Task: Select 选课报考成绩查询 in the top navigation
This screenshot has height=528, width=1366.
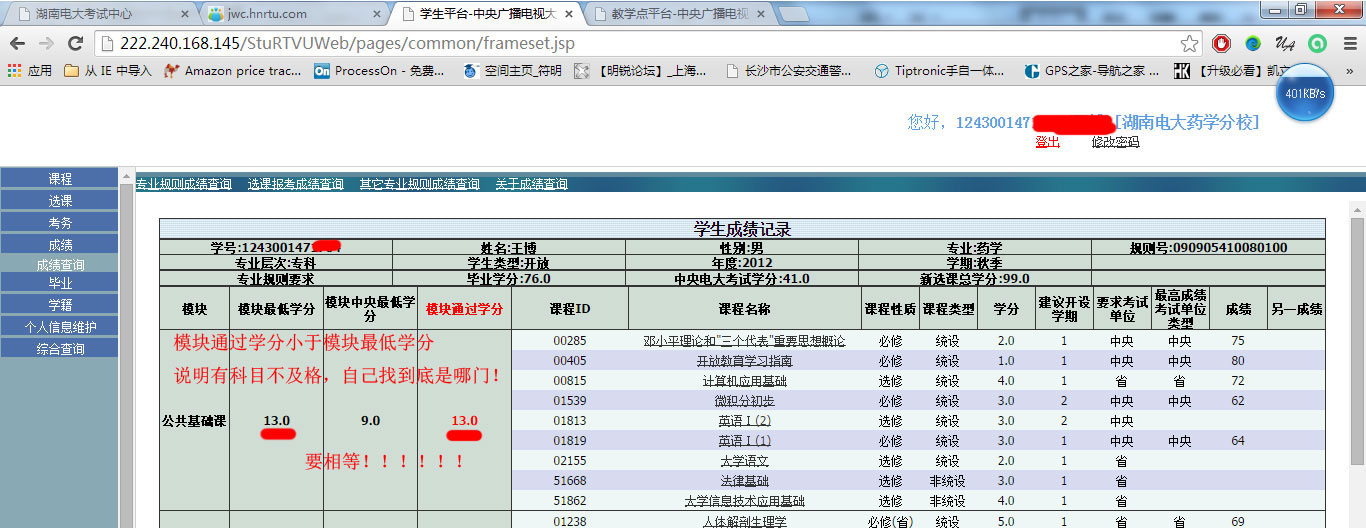Action: click(x=295, y=184)
